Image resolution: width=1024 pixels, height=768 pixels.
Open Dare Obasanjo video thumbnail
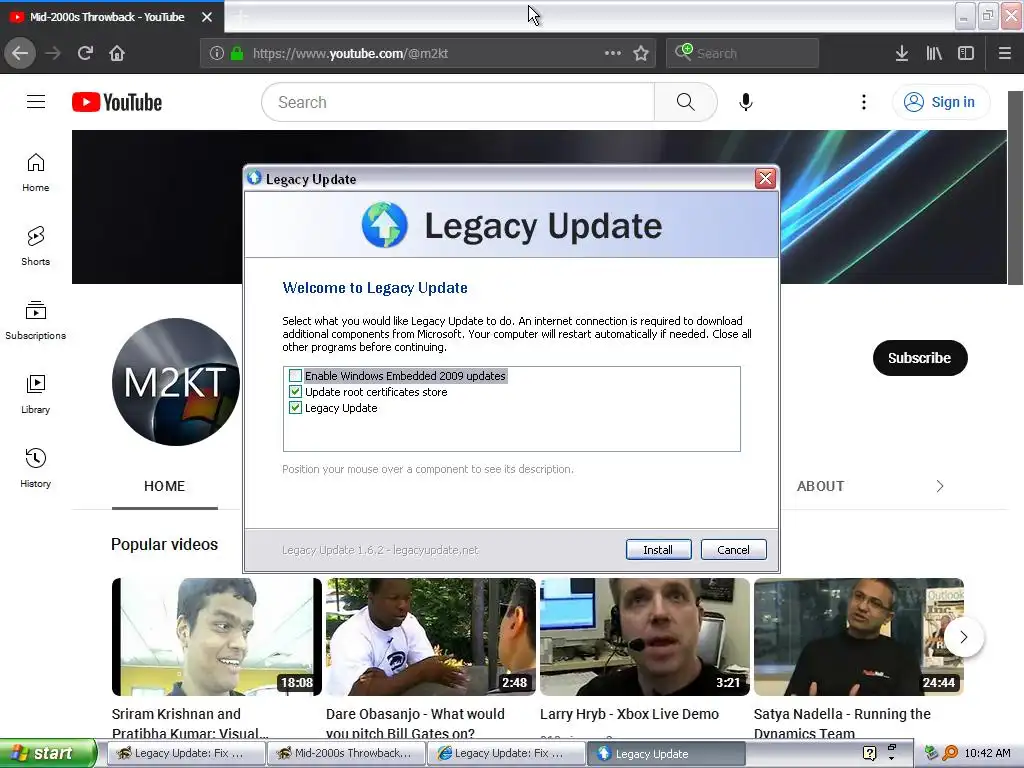(x=431, y=637)
